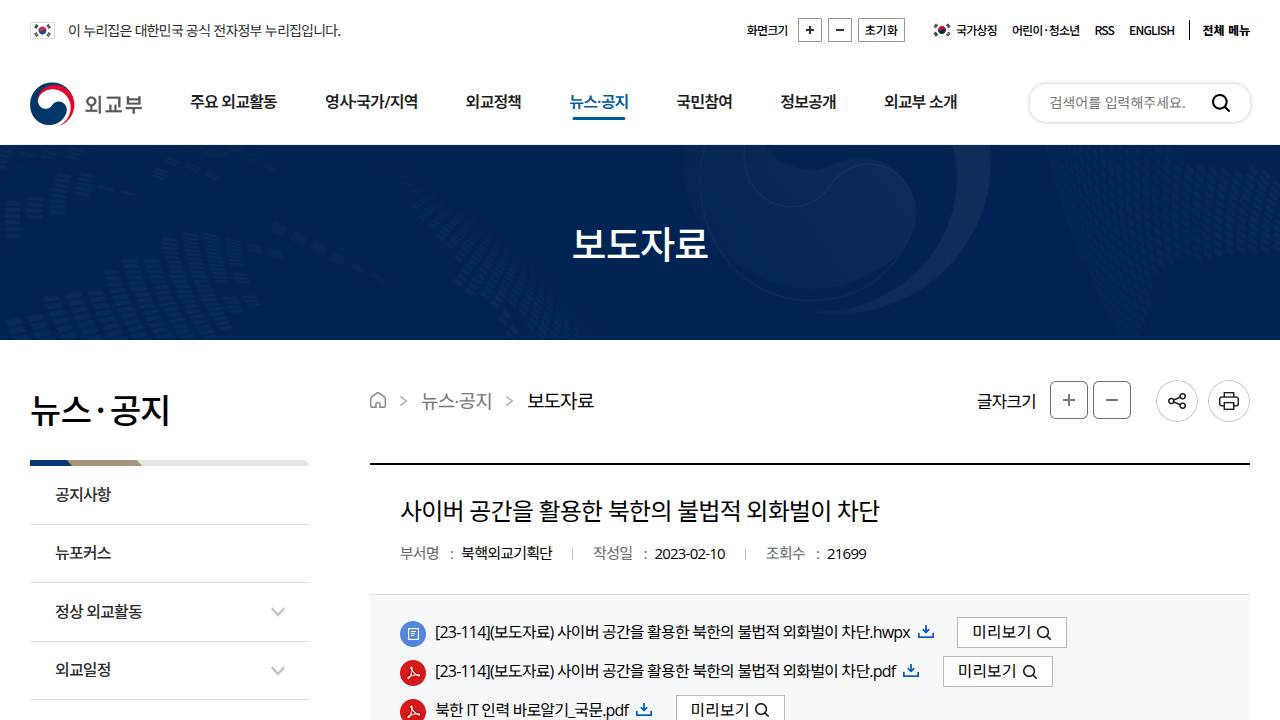The height and width of the screenshot is (720, 1280).
Task: Open 뉴스·공지 menu
Action: [x=599, y=102]
